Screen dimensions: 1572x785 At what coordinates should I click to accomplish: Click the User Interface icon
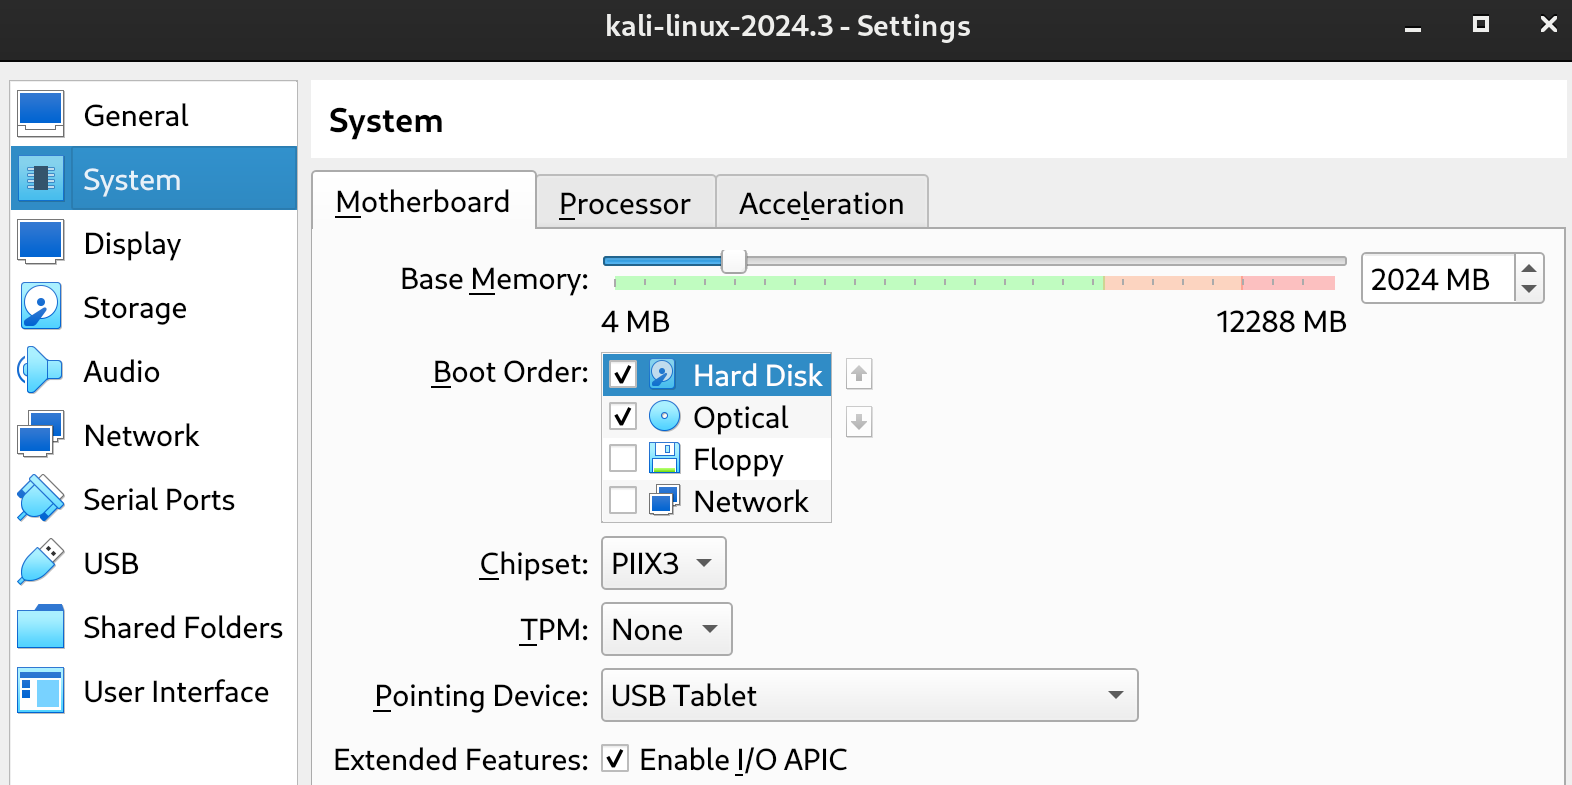[41, 691]
